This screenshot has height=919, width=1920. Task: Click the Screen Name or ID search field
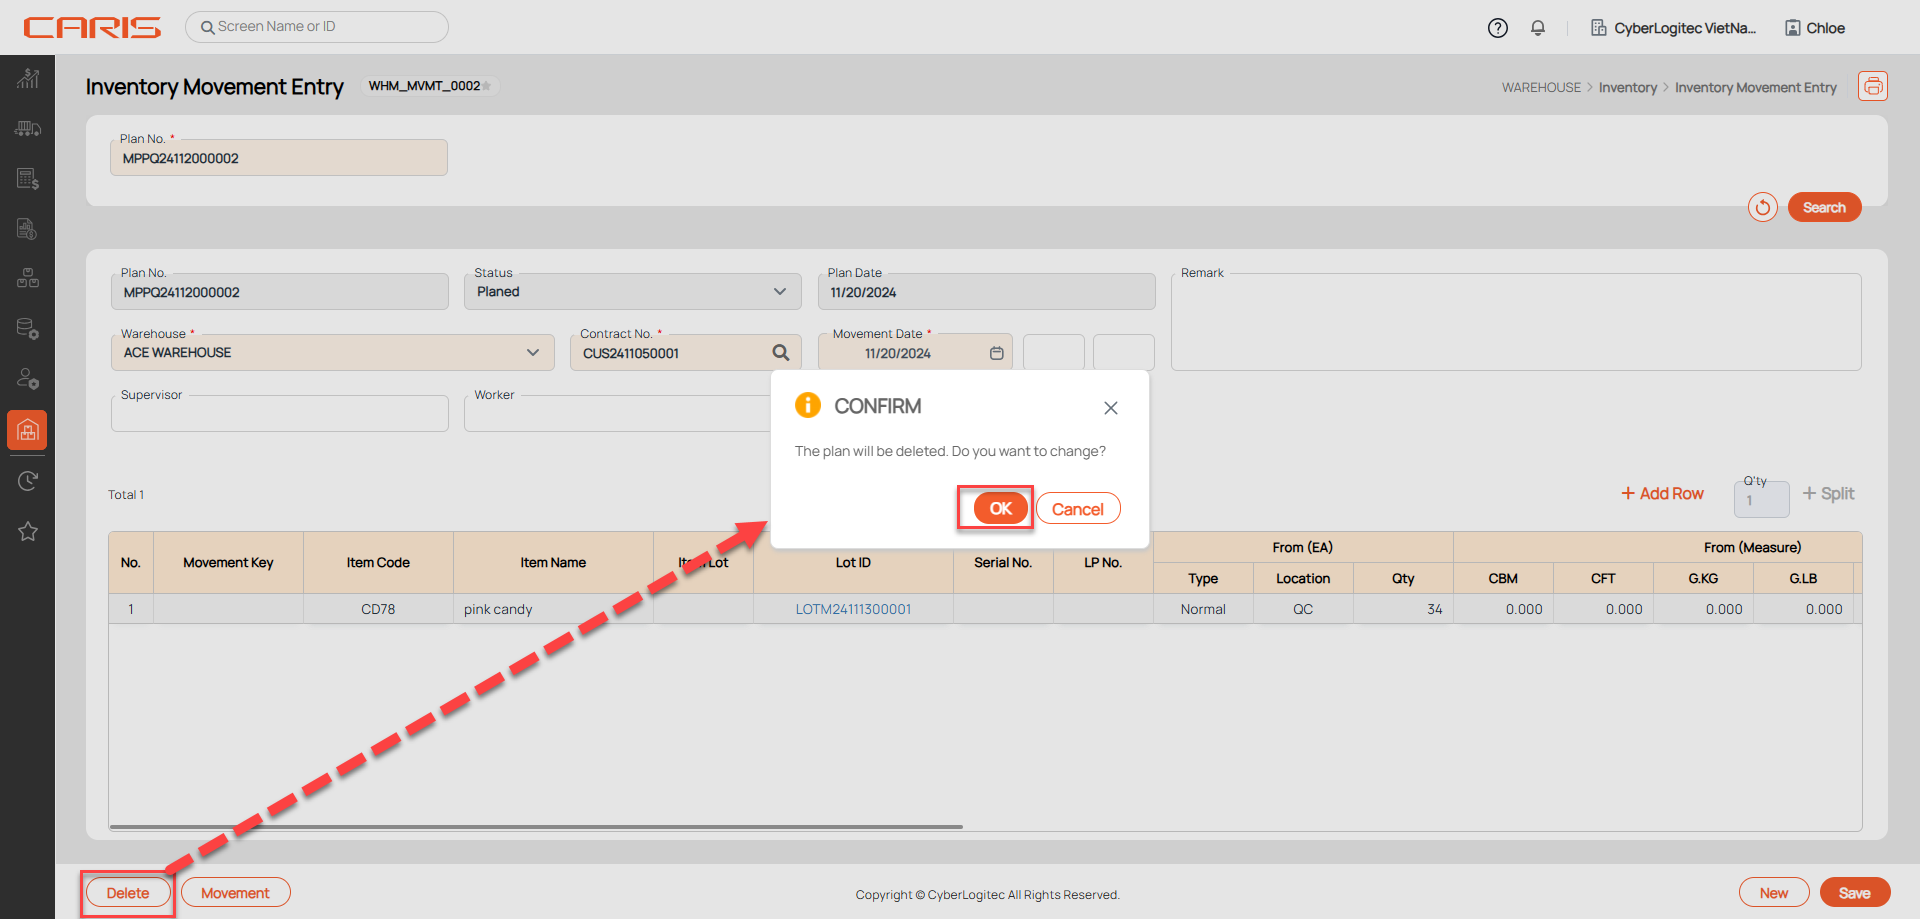[317, 27]
